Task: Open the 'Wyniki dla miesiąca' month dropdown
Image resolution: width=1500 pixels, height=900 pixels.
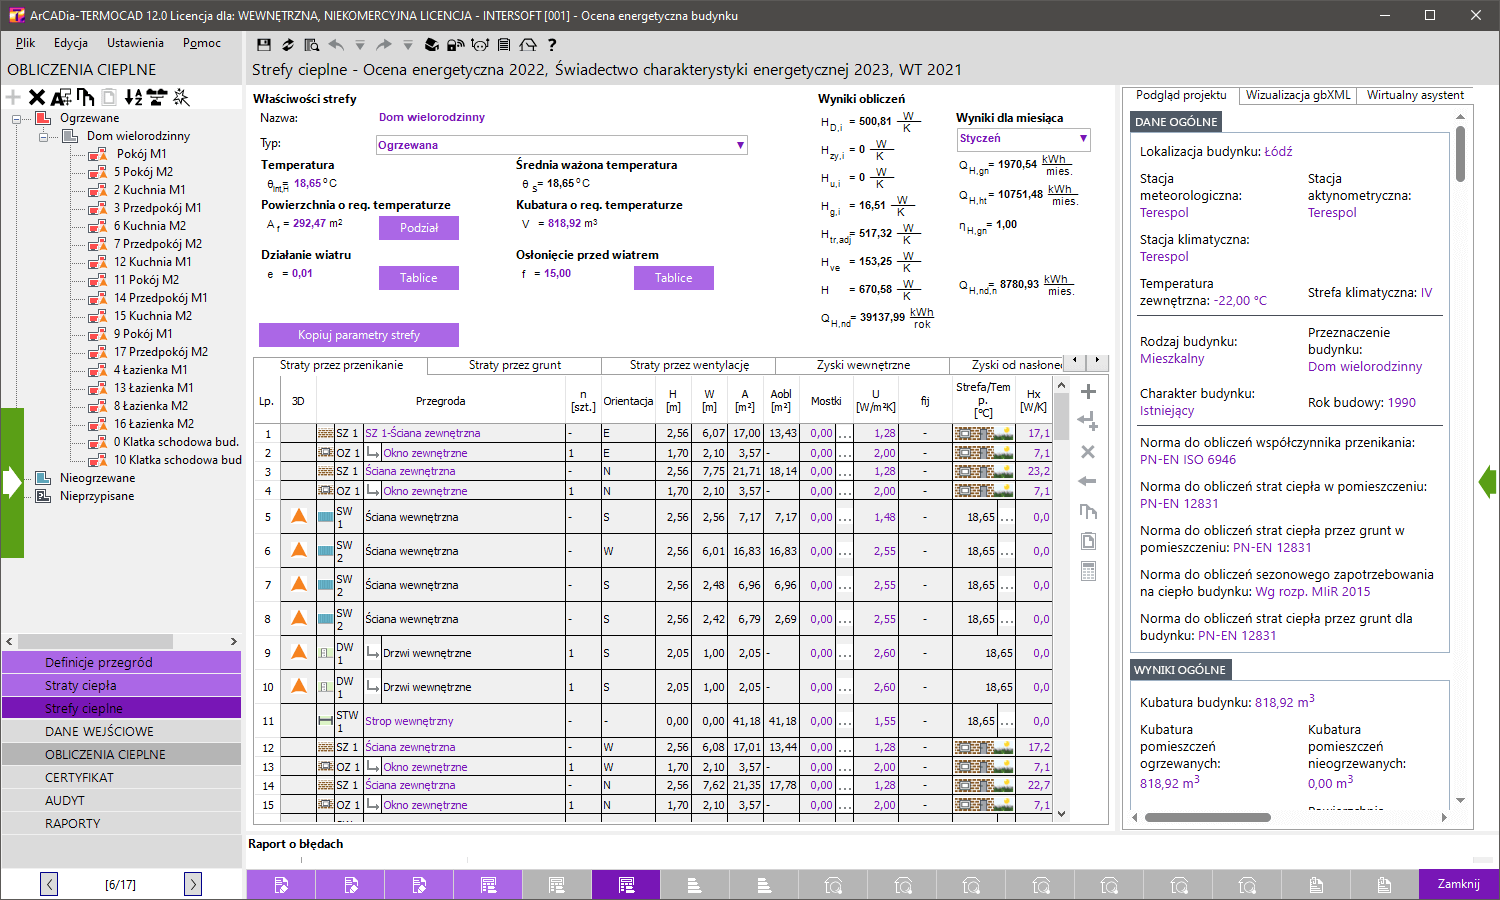Action: pyautogui.click(x=1082, y=140)
